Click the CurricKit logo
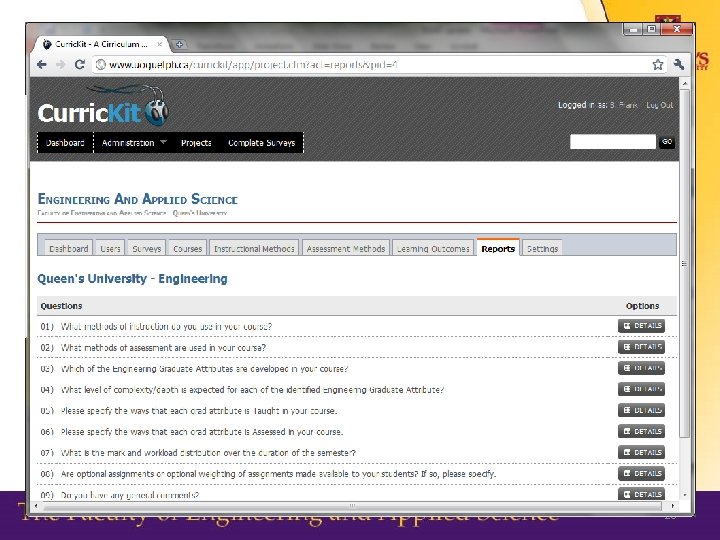The width and height of the screenshot is (720, 540). point(103,107)
